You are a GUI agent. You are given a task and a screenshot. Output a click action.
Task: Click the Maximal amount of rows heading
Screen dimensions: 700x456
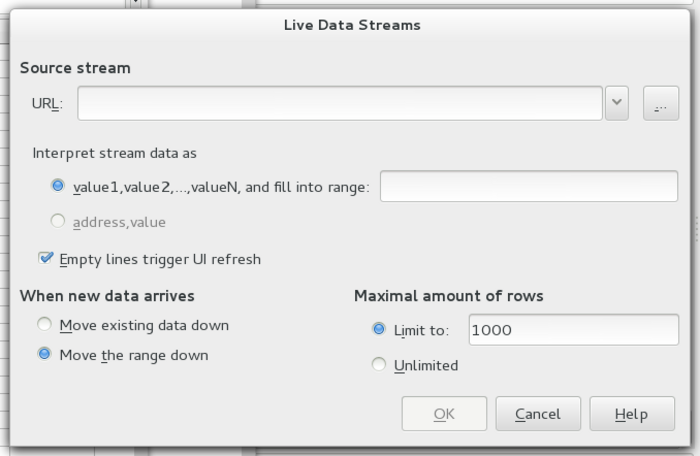click(x=448, y=296)
